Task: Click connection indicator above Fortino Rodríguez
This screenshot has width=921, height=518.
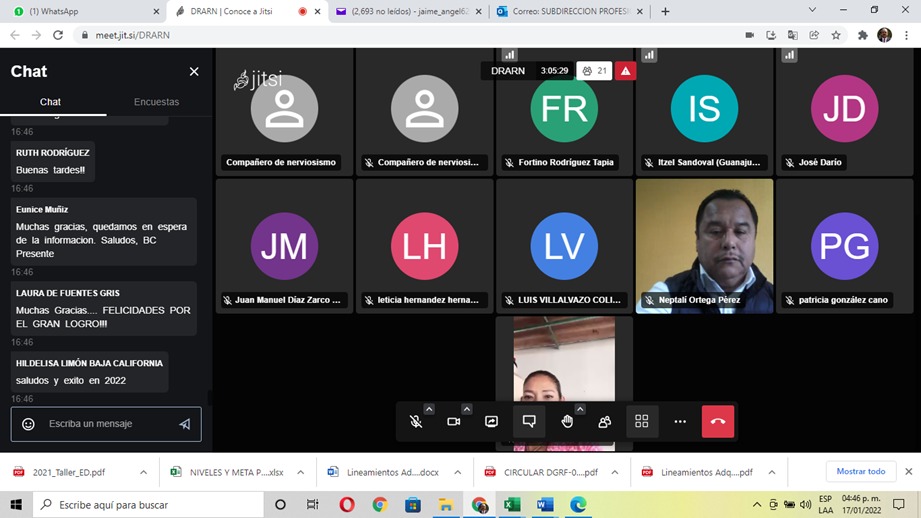Action: point(509,55)
